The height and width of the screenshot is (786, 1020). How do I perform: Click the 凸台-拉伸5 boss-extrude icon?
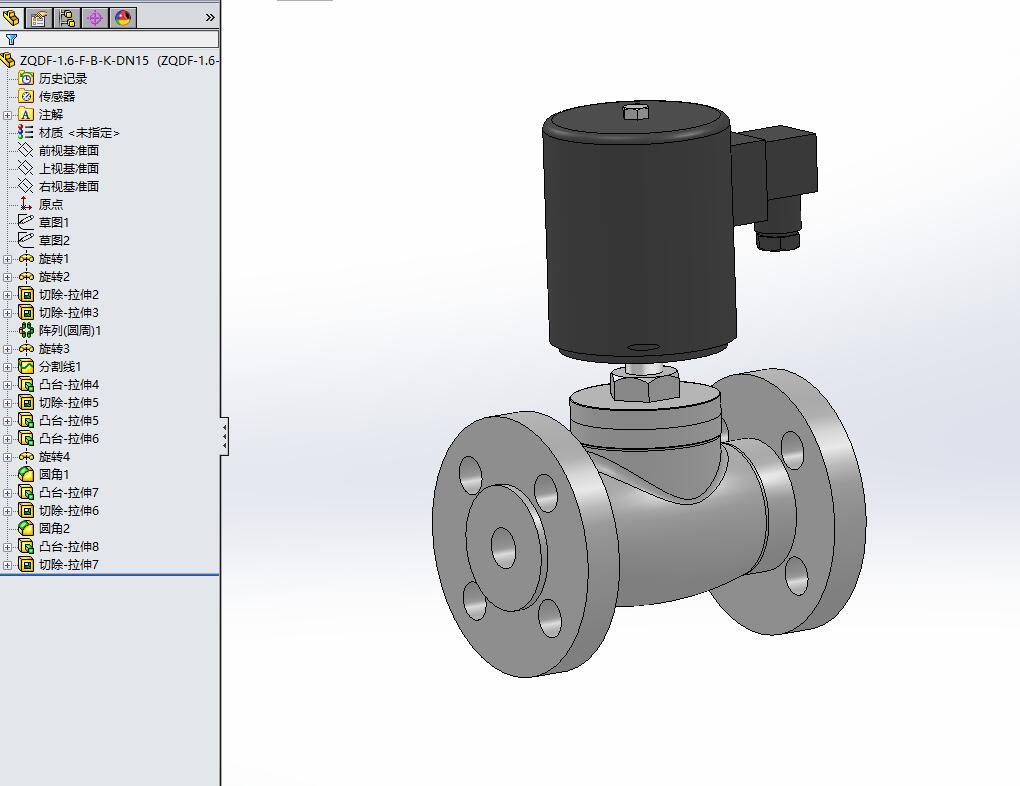tap(25, 420)
